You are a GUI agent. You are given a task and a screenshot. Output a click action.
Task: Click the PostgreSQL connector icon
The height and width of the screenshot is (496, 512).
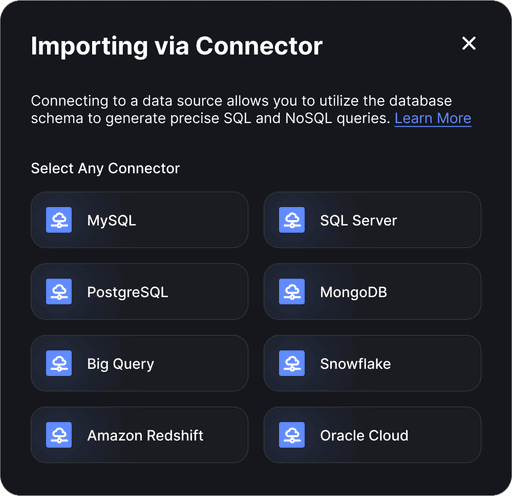pos(59,292)
